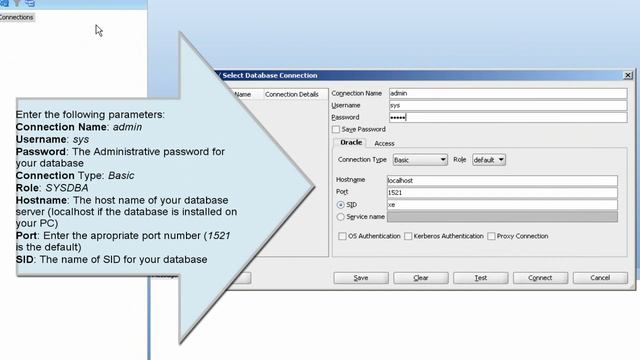Close the Select Database Connection dialog

(628, 75)
